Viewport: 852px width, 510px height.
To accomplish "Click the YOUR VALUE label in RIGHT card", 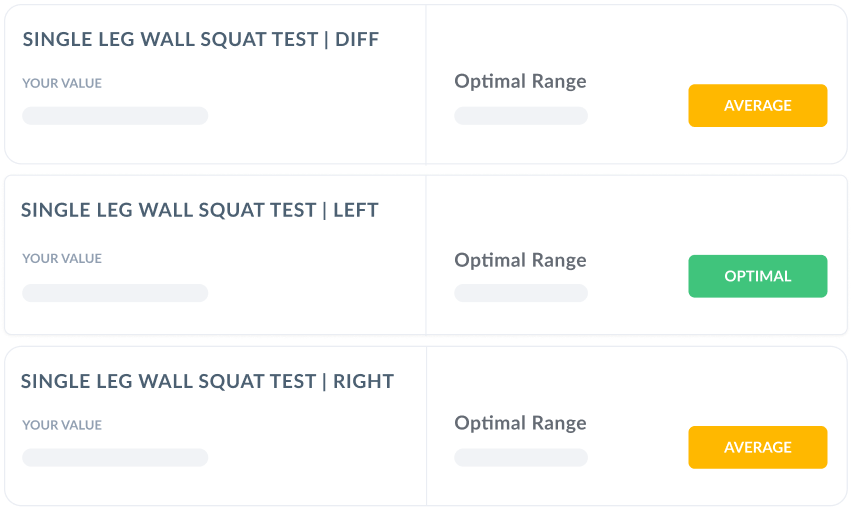I will click(x=62, y=426).
